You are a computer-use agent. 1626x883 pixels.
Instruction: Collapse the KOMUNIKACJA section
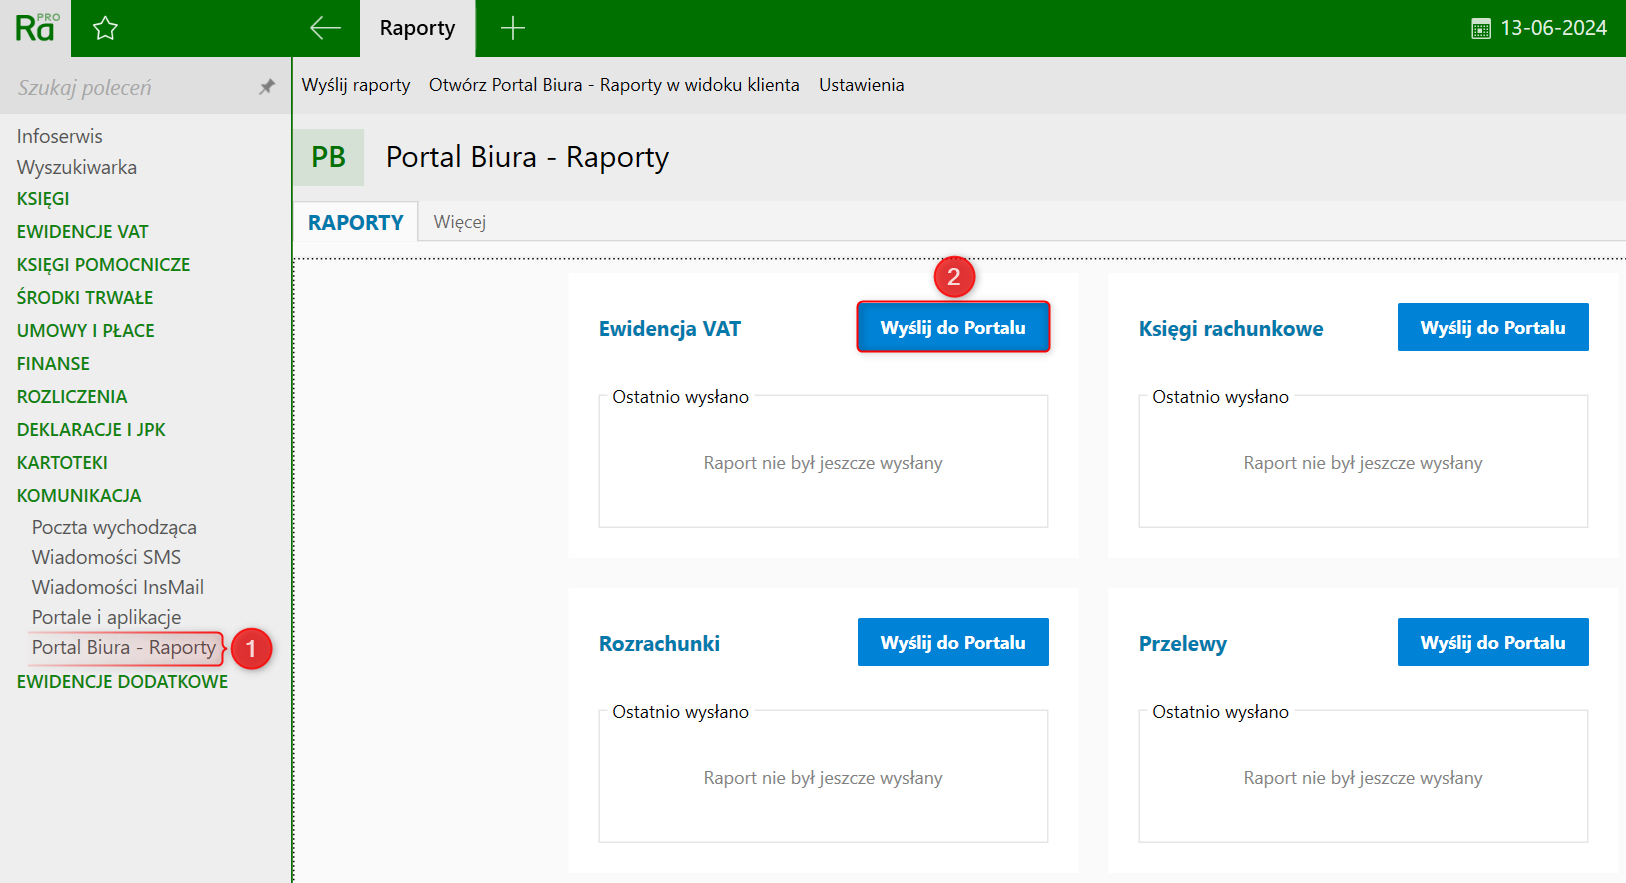click(x=79, y=496)
